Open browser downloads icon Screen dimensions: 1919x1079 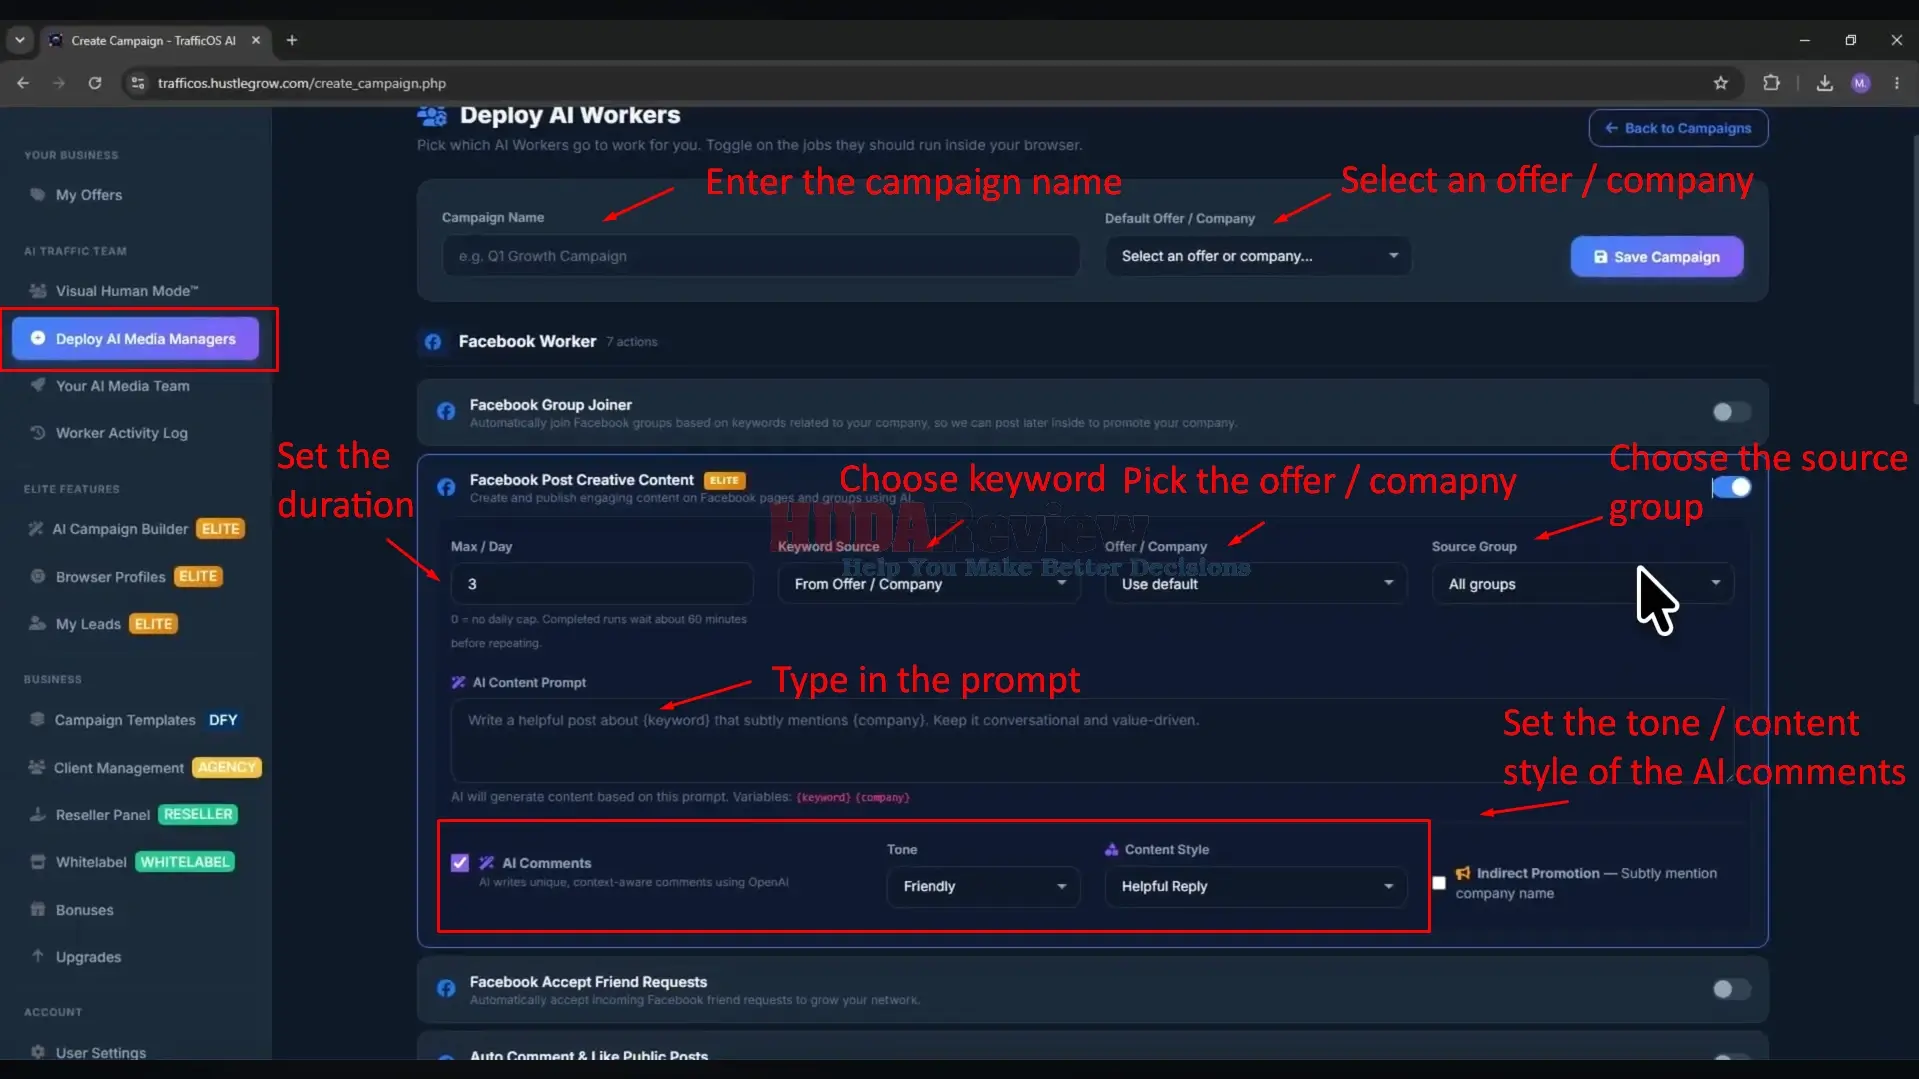1824,83
